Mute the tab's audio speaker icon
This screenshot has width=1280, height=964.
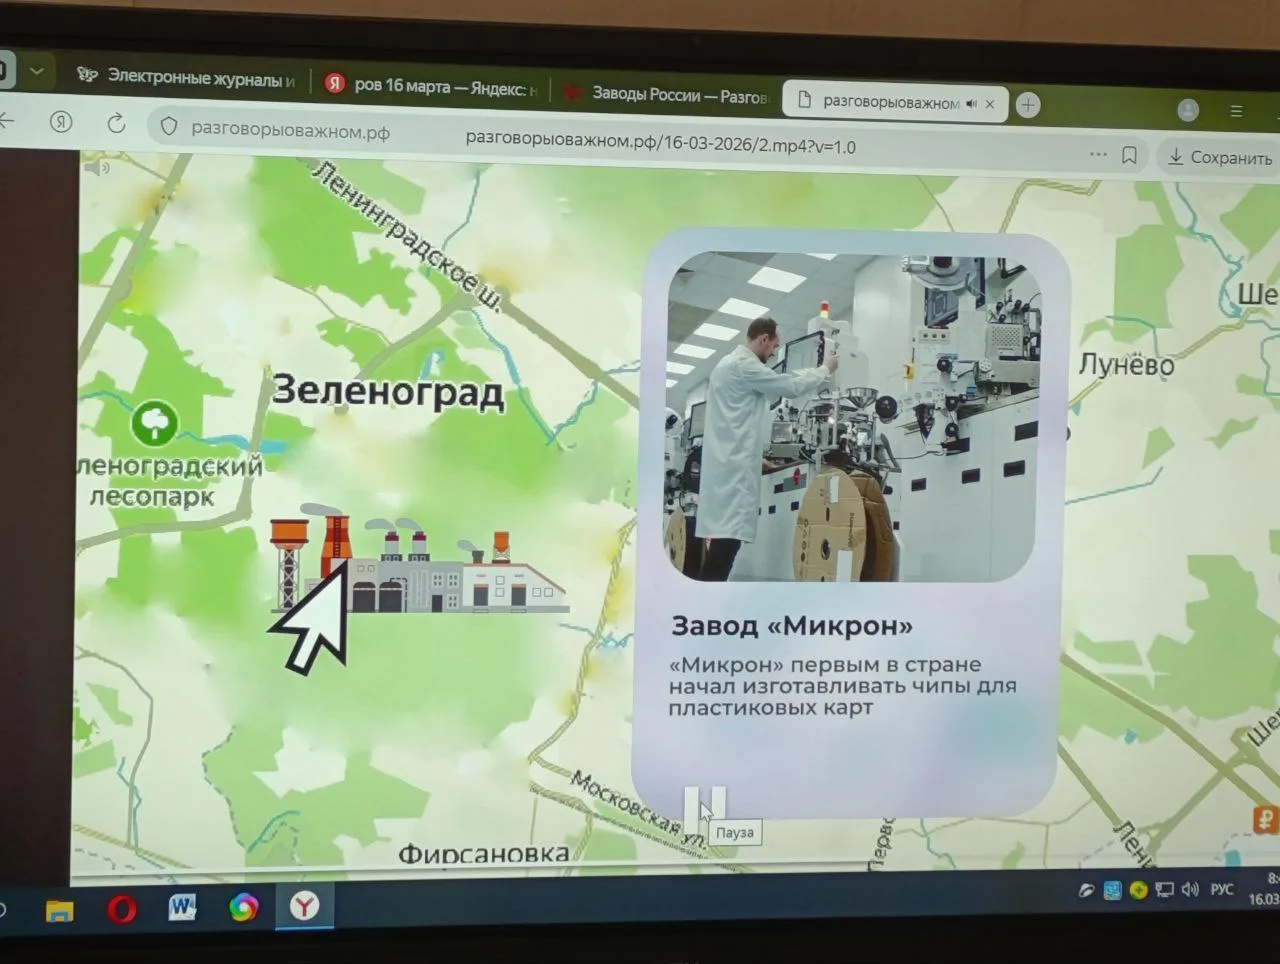[972, 103]
